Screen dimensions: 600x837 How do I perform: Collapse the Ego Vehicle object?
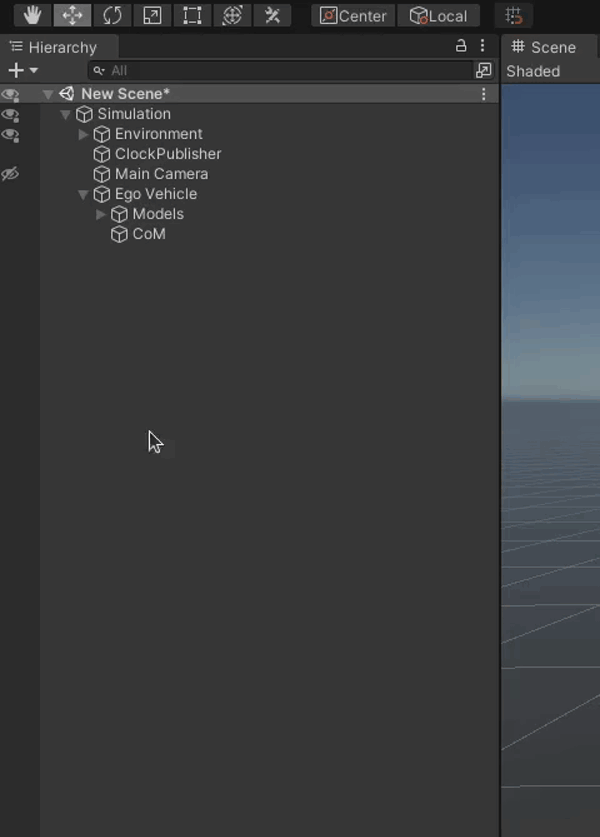[83, 194]
